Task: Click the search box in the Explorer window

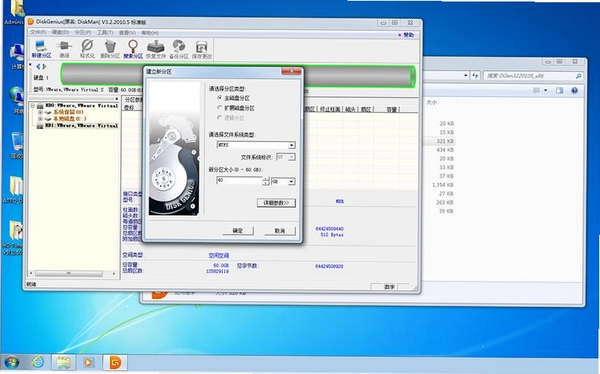Action: pos(533,76)
